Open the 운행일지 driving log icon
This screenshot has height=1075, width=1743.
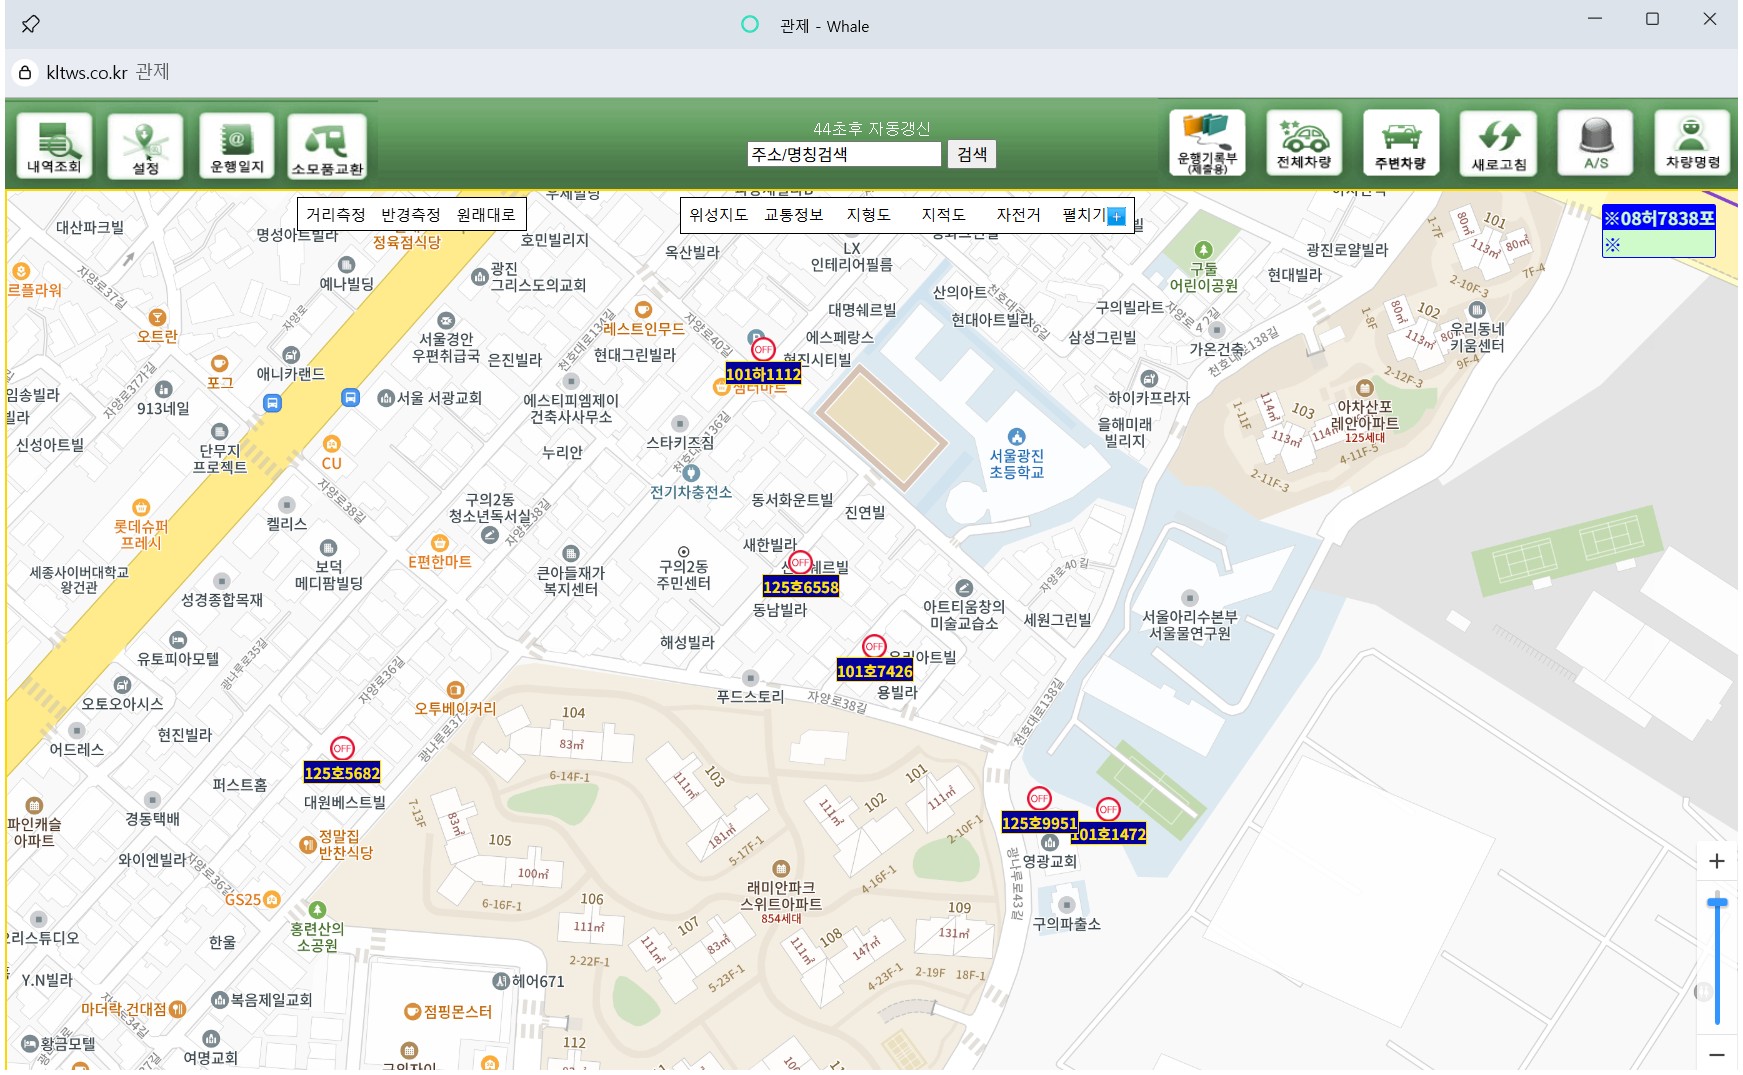coord(237,146)
